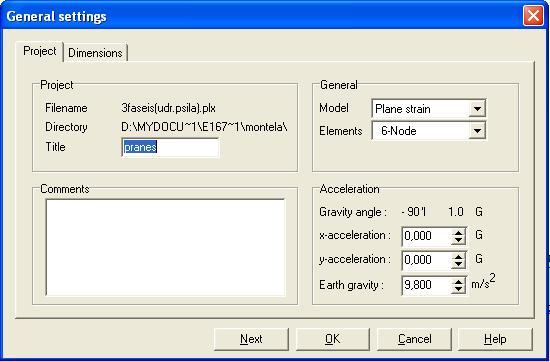Click the Cancel button
The height and width of the screenshot is (362, 550).
pyautogui.click(x=414, y=339)
